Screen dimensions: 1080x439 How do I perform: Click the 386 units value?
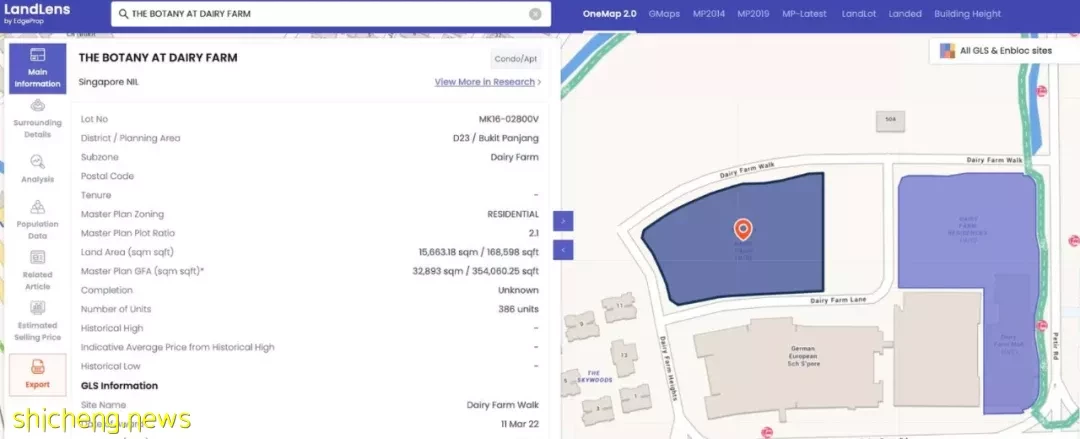point(519,309)
